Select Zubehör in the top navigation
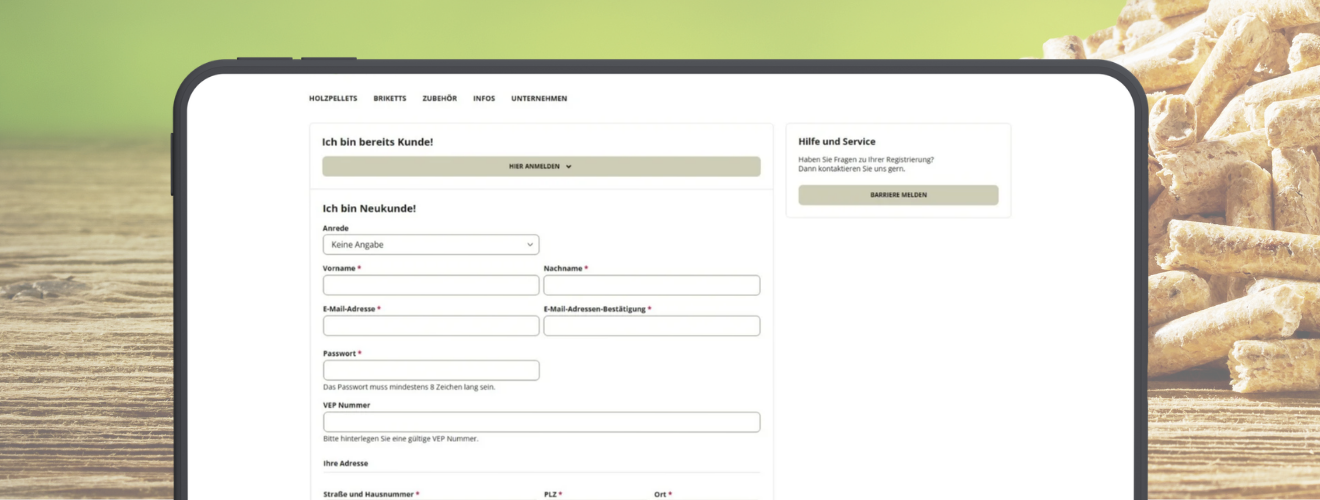The image size is (1320, 500). click(439, 99)
